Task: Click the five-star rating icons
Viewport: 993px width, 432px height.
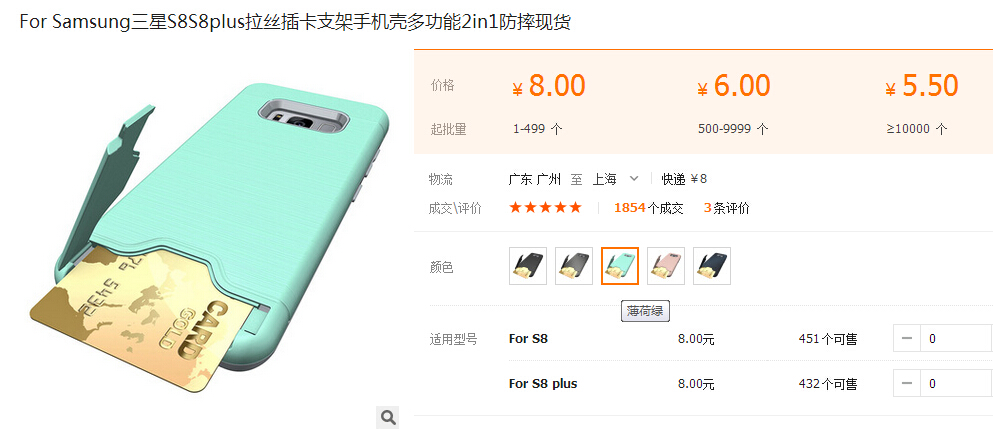Action: [x=545, y=208]
